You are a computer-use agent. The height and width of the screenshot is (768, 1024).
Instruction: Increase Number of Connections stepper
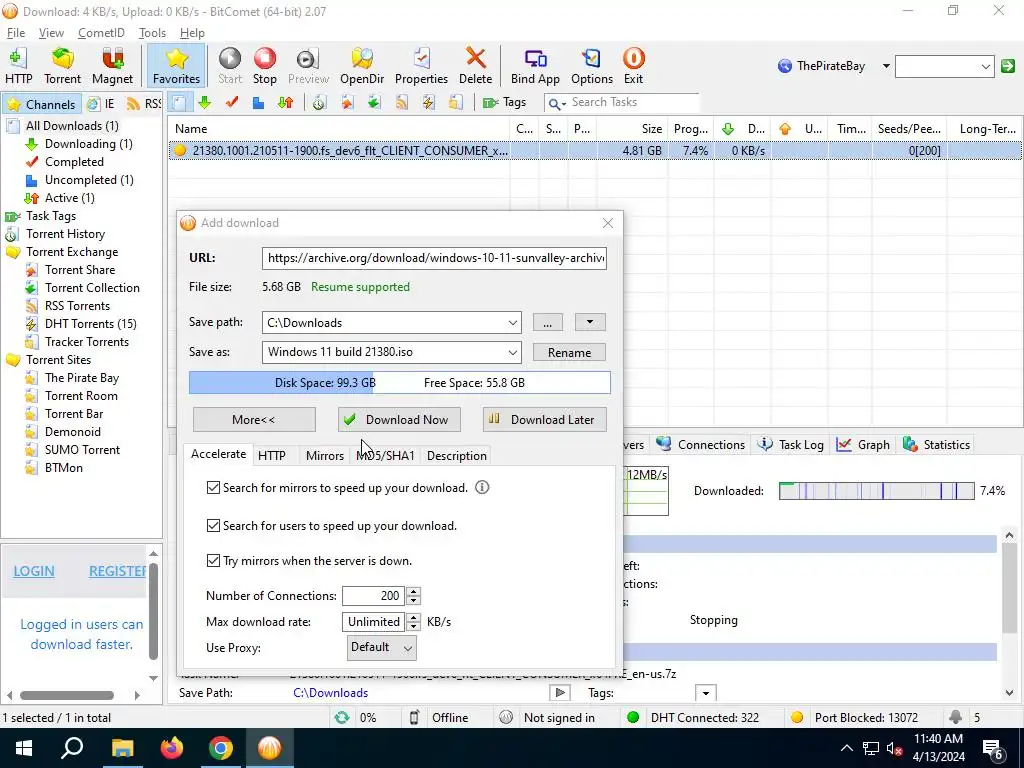point(413,591)
